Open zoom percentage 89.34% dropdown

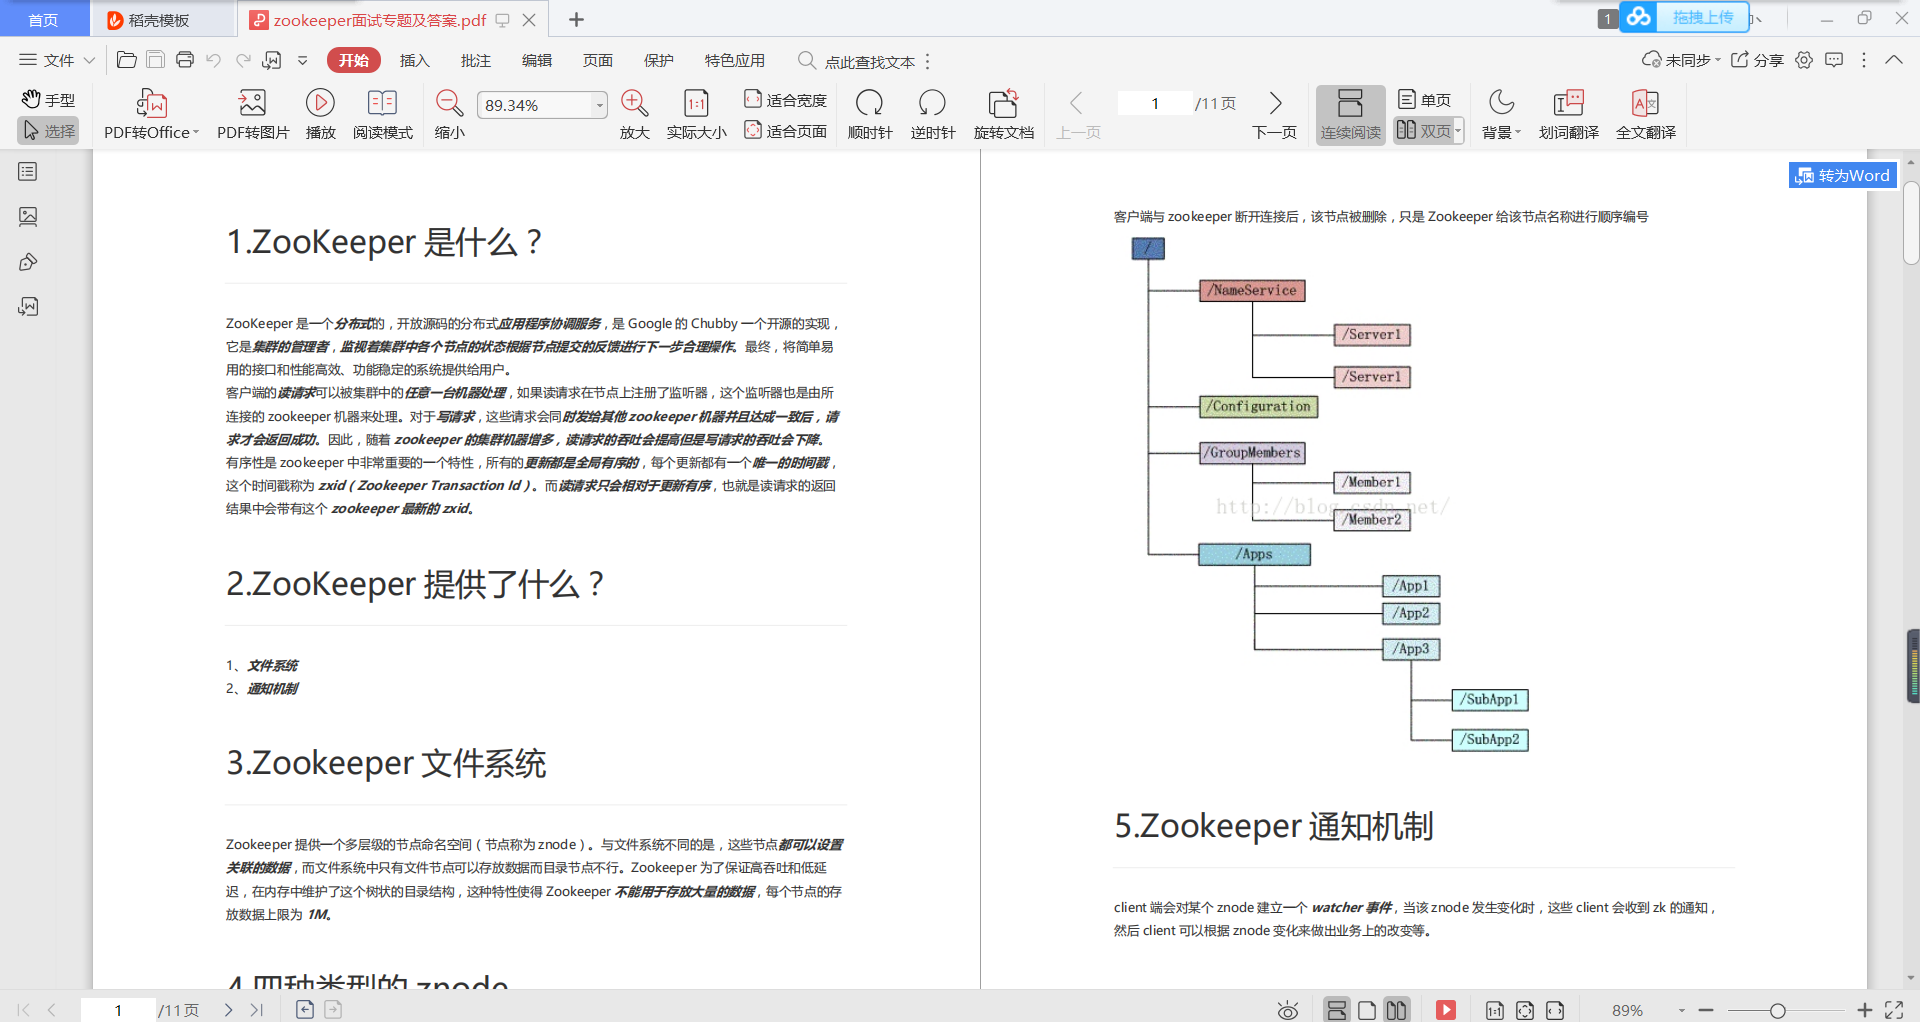click(x=600, y=105)
